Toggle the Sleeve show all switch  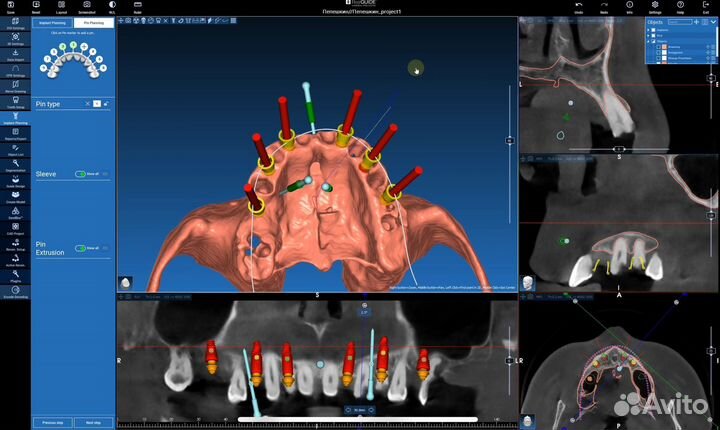click(80, 174)
